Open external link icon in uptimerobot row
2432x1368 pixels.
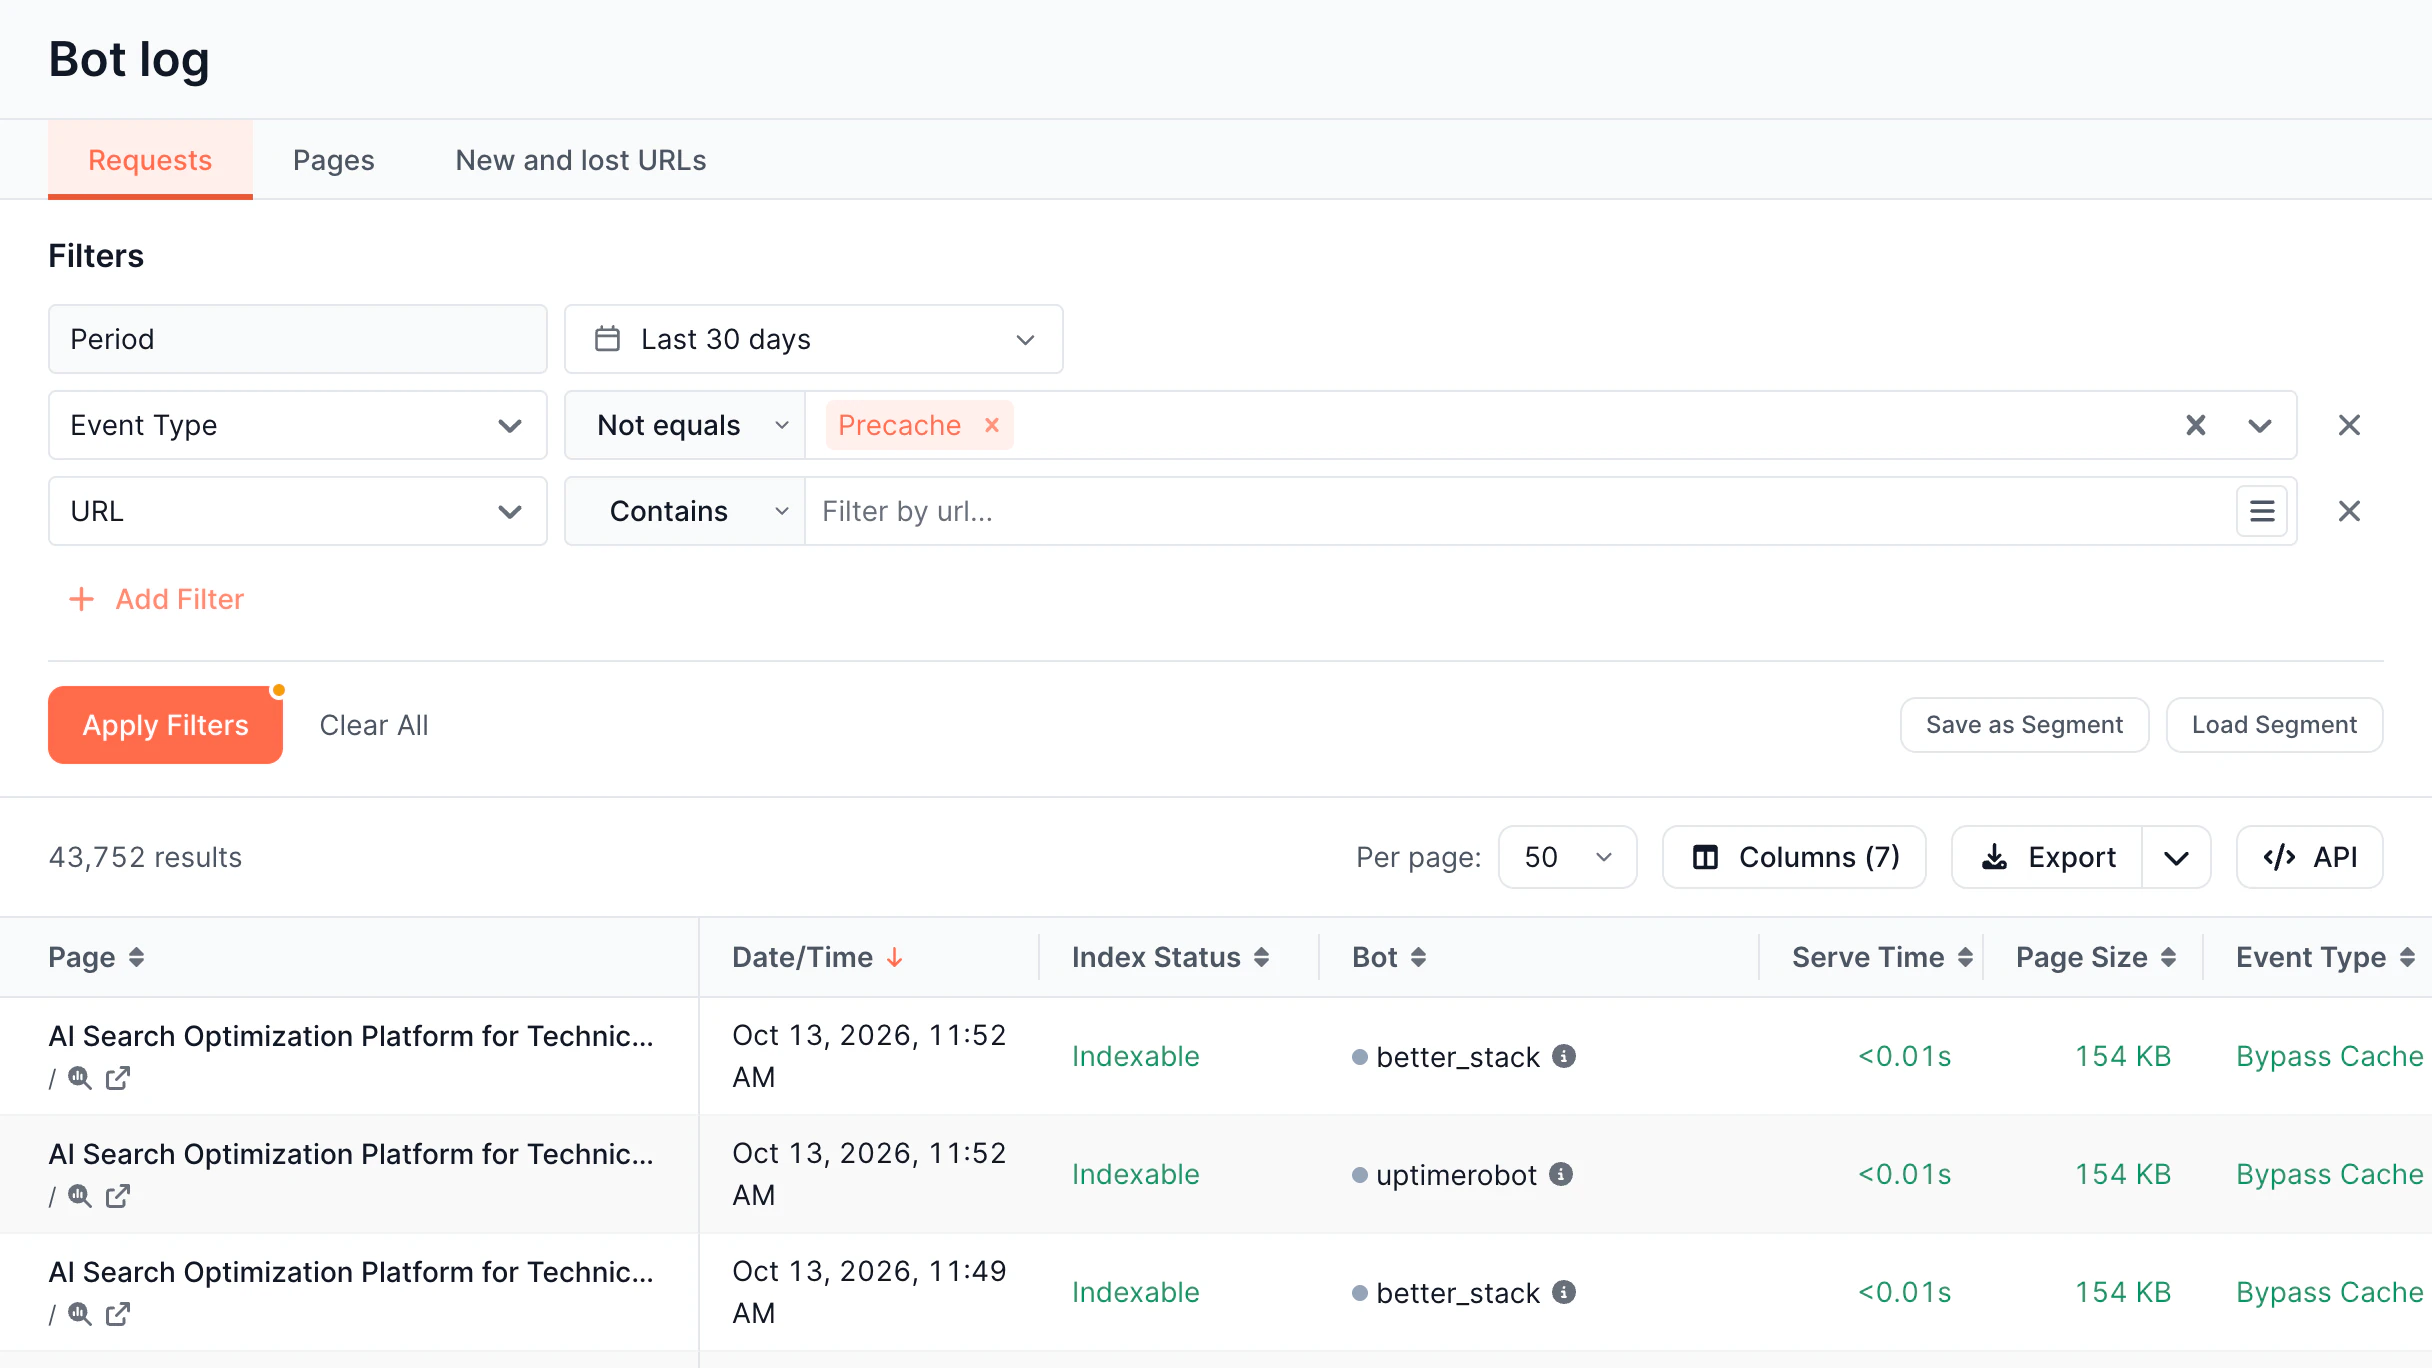click(x=118, y=1196)
